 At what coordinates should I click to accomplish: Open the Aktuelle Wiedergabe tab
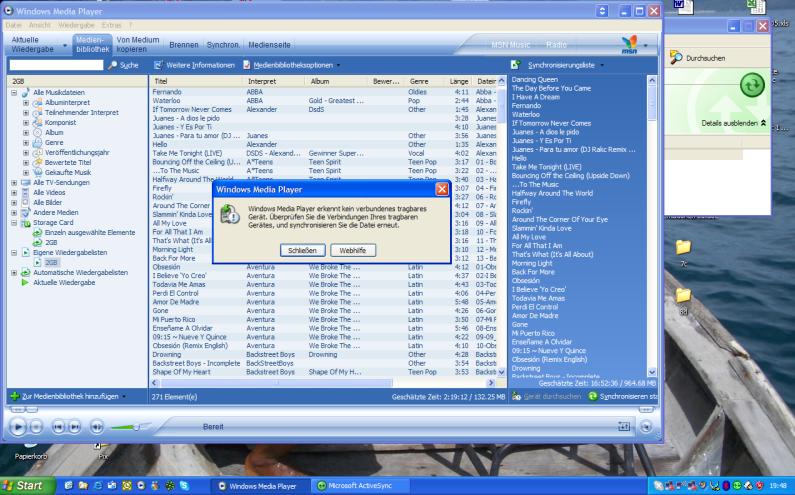(32, 45)
